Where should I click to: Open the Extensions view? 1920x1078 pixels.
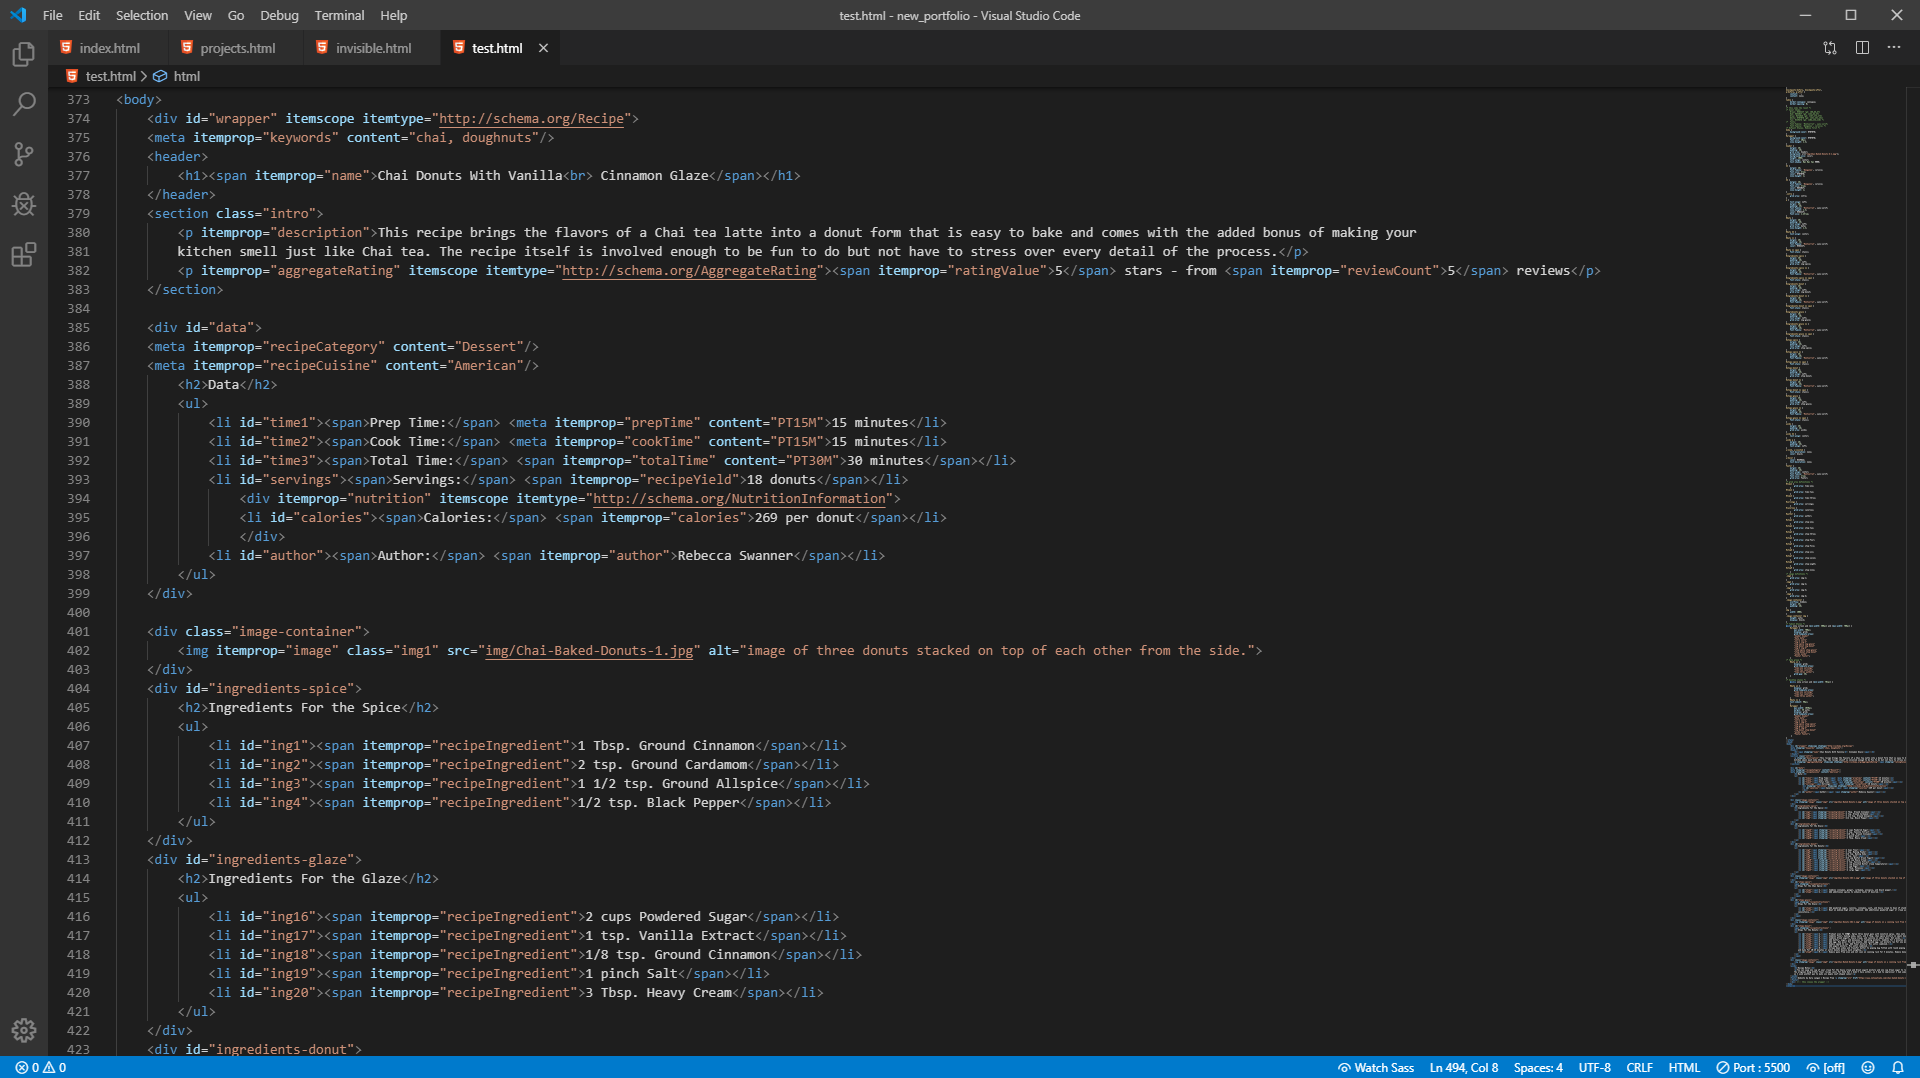24,255
